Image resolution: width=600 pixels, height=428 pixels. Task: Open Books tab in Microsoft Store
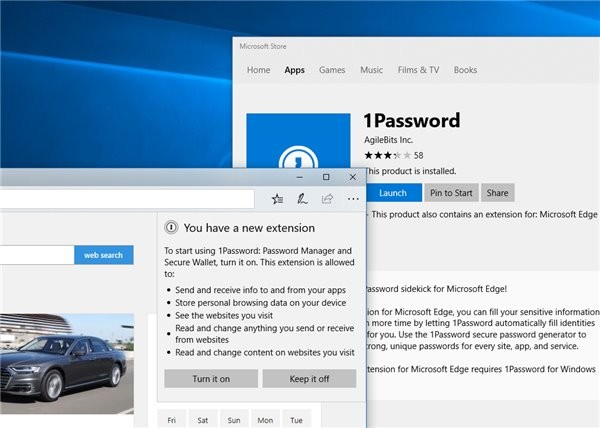coord(465,70)
